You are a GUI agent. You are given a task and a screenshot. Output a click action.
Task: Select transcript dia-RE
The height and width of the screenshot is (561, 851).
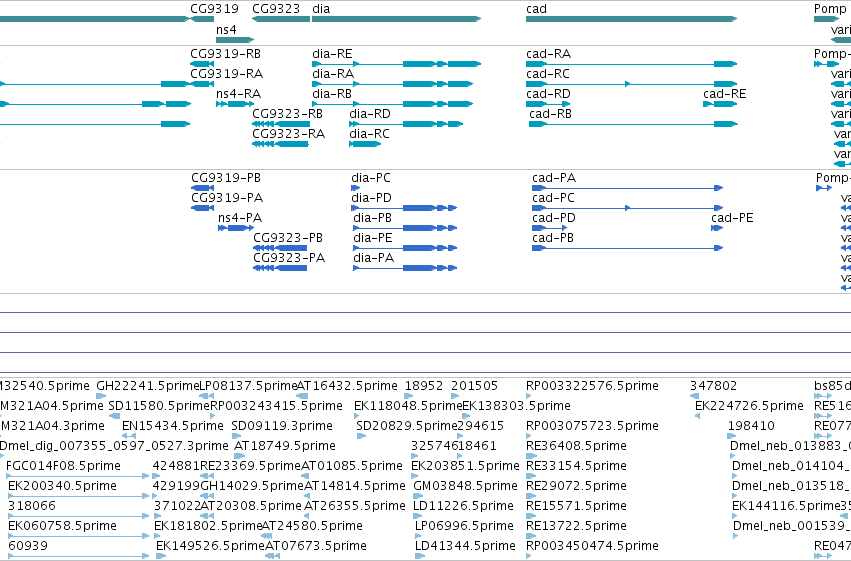point(332,54)
